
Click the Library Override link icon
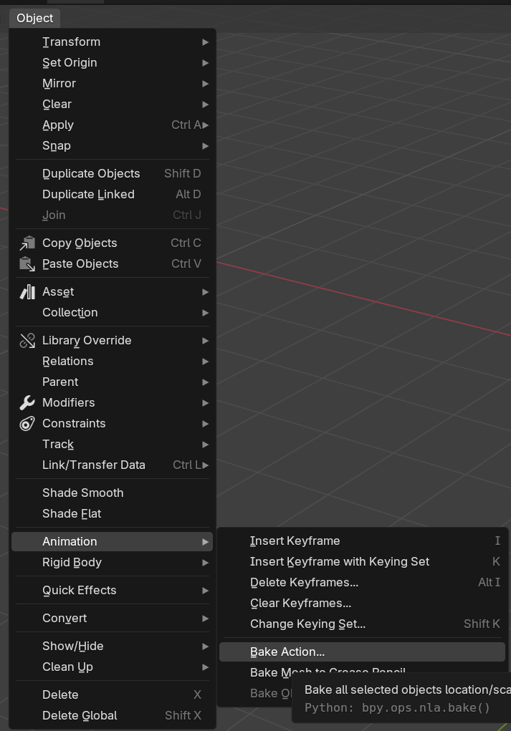click(x=28, y=340)
